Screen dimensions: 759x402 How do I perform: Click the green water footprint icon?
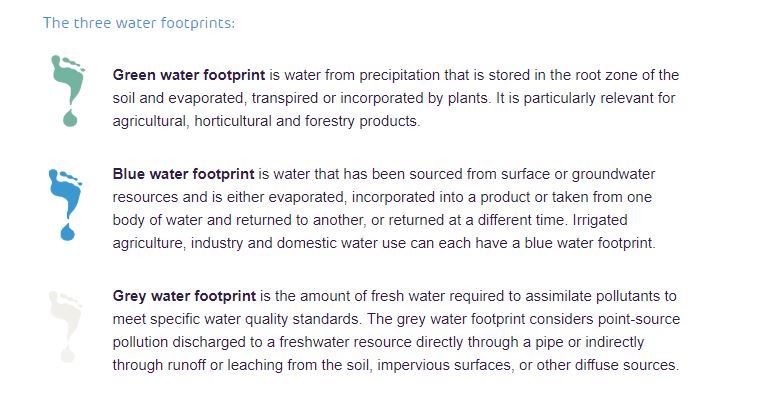65,83
